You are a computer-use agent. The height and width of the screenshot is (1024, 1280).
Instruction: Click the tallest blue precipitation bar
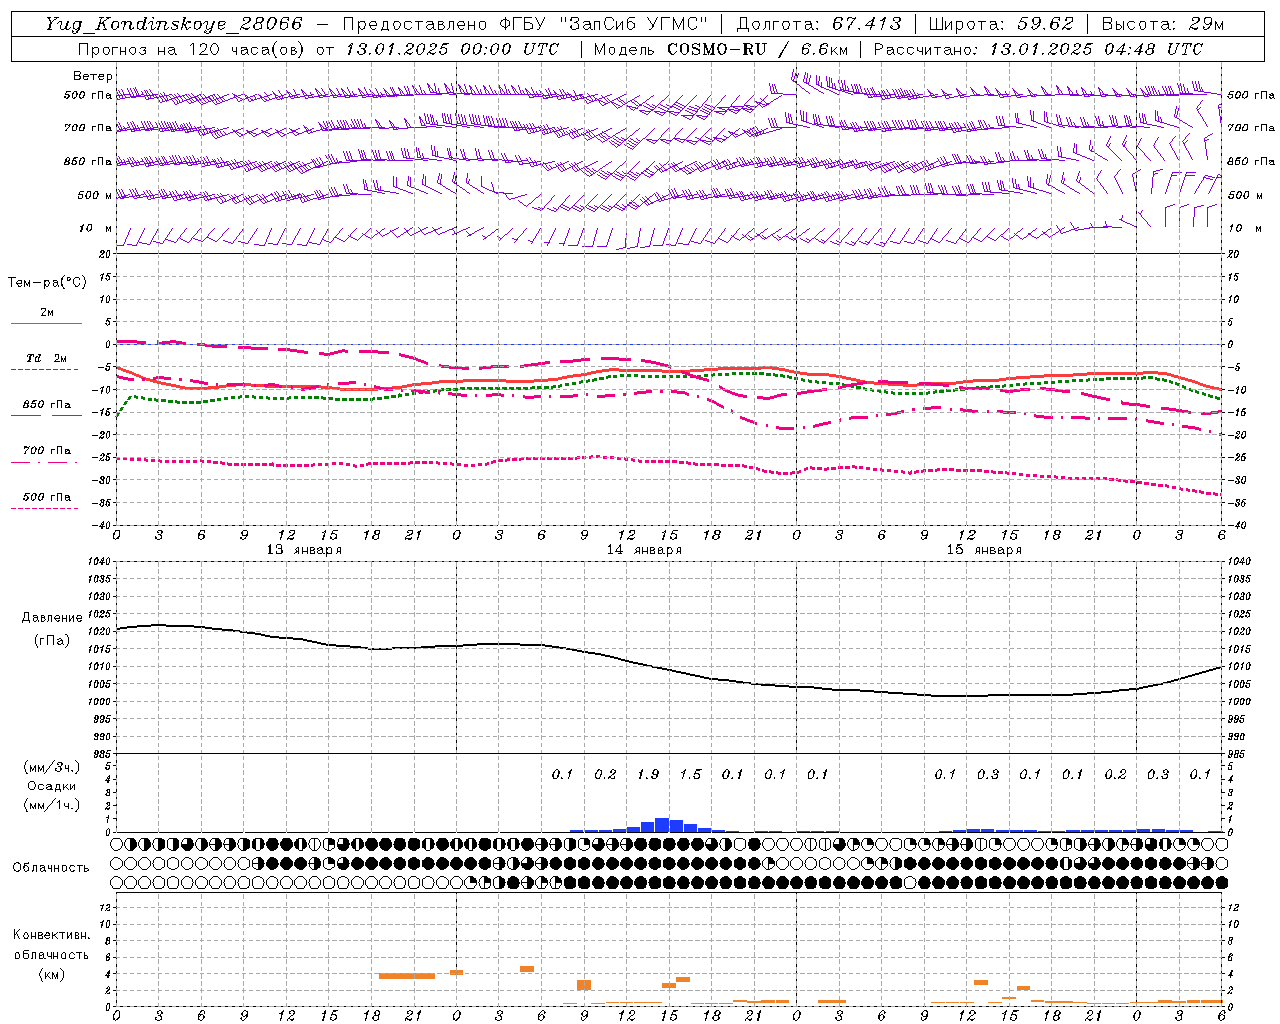[x=662, y=825]
